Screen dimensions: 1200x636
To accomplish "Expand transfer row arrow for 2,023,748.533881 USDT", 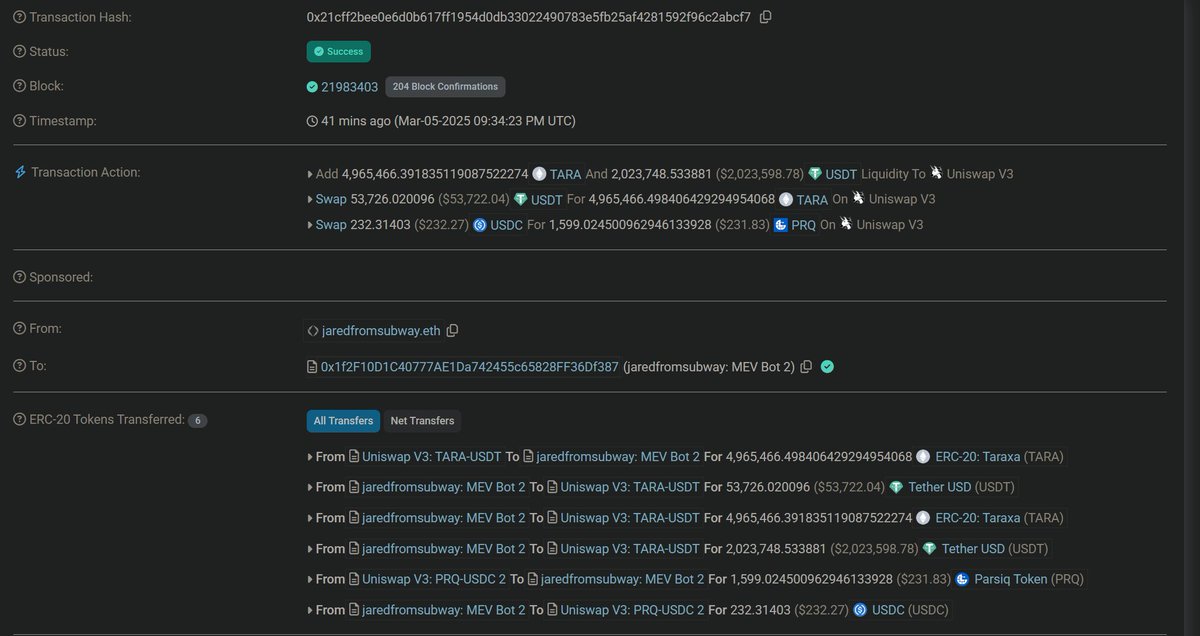I will click(310, 549).
